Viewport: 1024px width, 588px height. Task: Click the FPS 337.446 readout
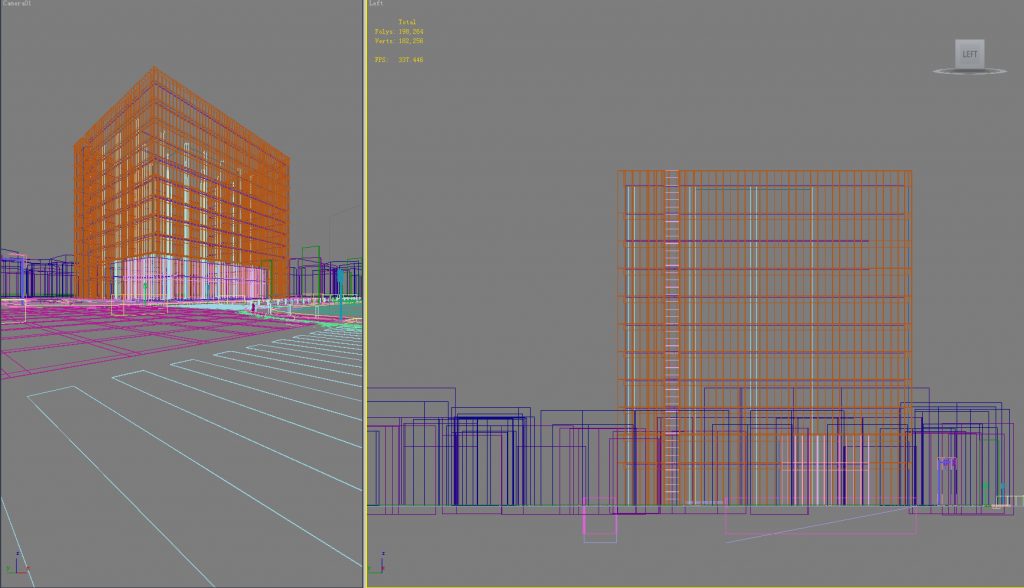click(400, 58)
